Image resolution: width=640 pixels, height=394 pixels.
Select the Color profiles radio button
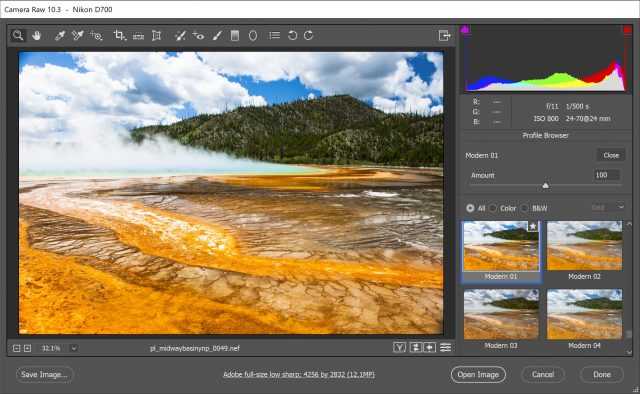(493, 208)
